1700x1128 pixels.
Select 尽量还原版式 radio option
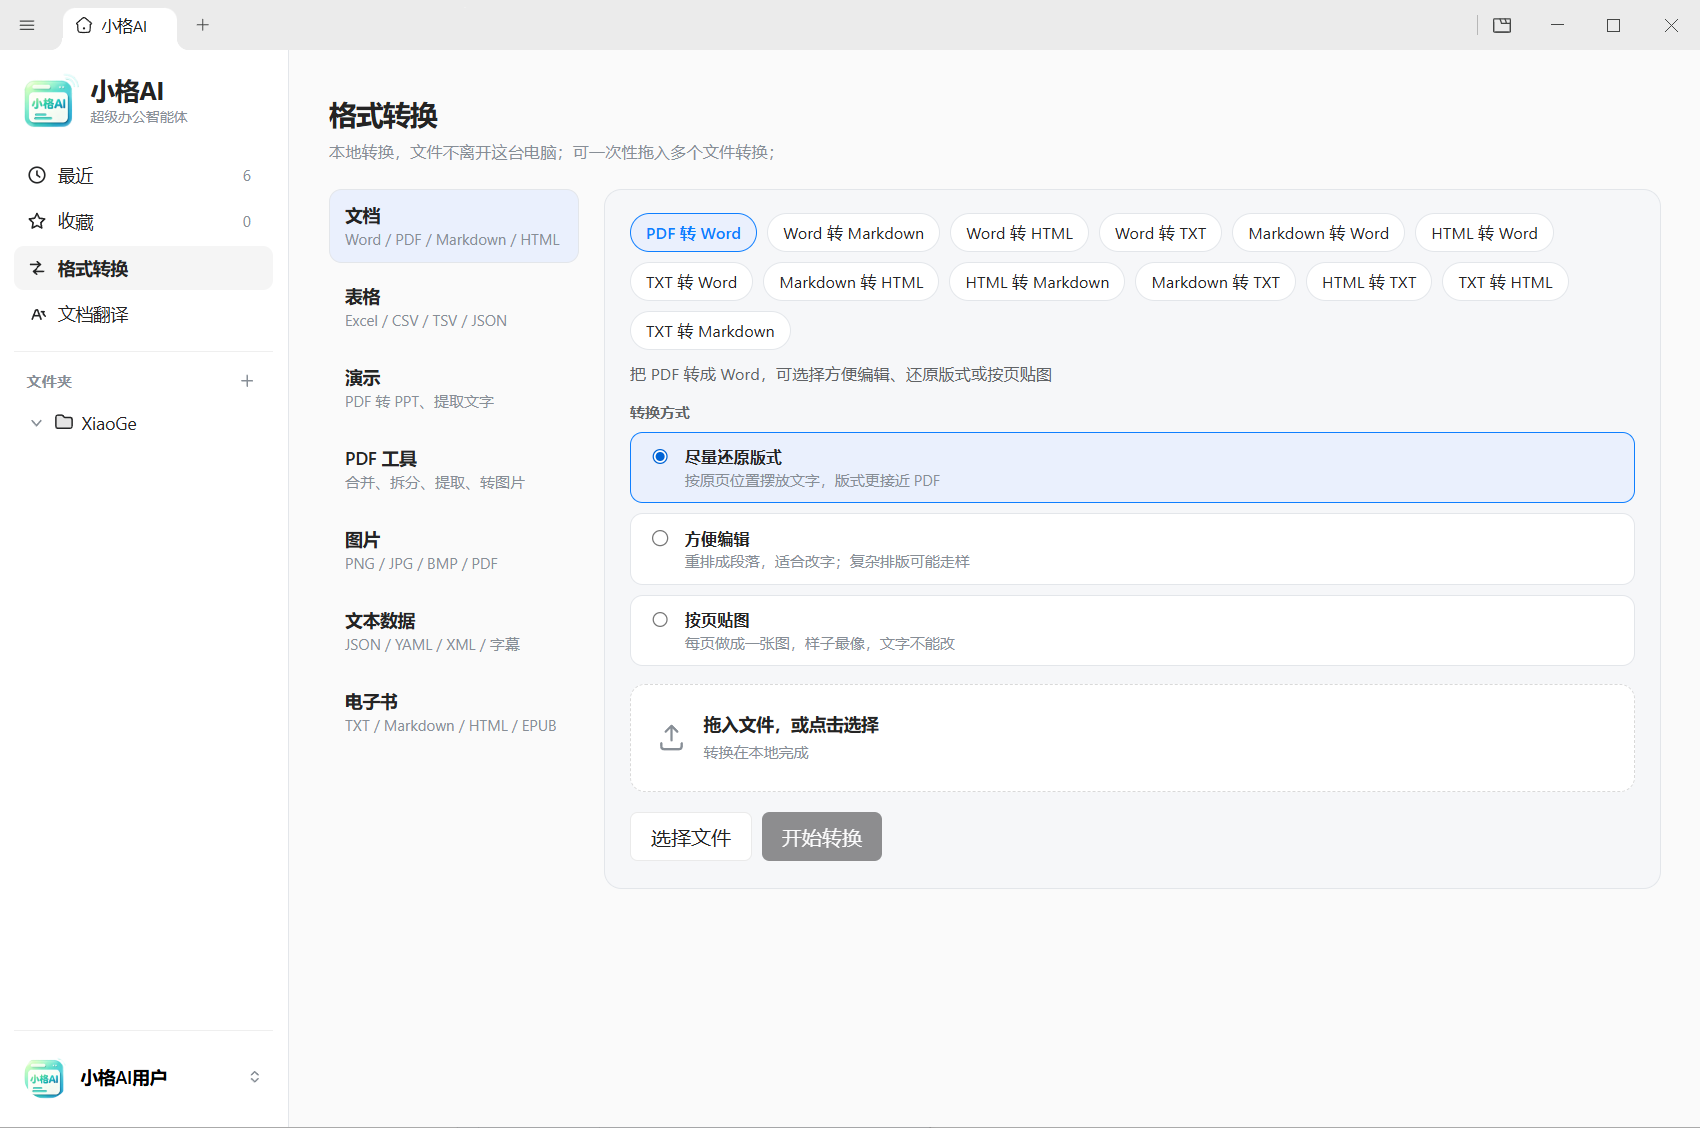pos(660,456)
